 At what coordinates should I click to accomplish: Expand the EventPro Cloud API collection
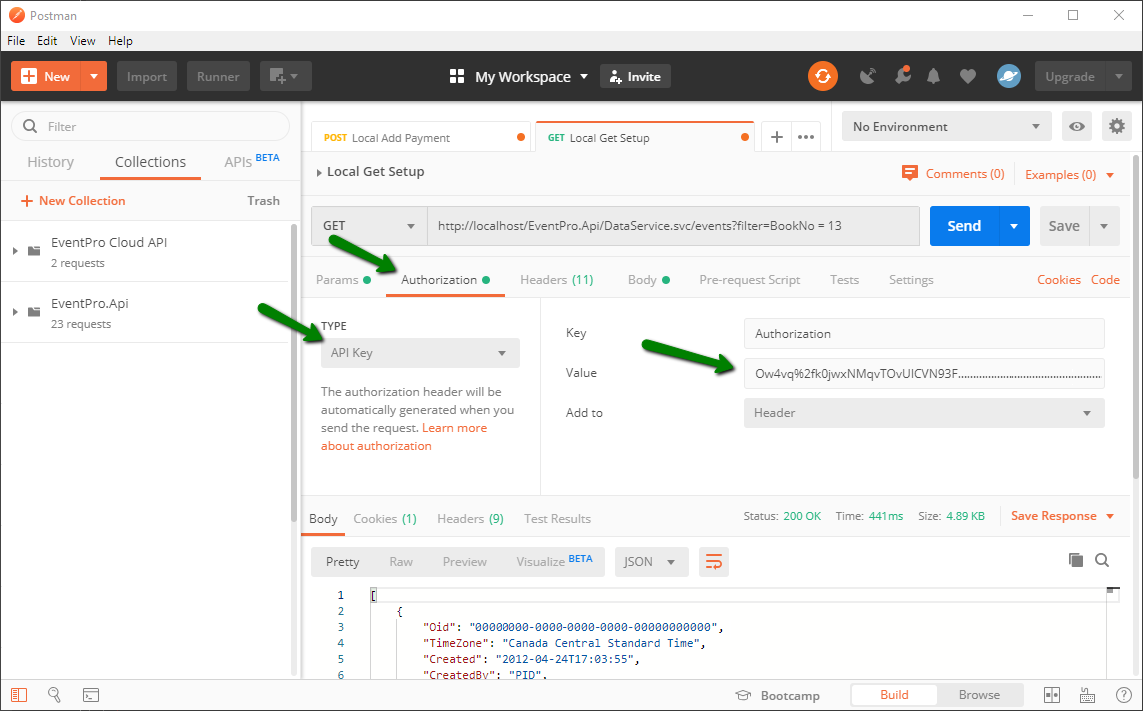[x=15, y=251]
